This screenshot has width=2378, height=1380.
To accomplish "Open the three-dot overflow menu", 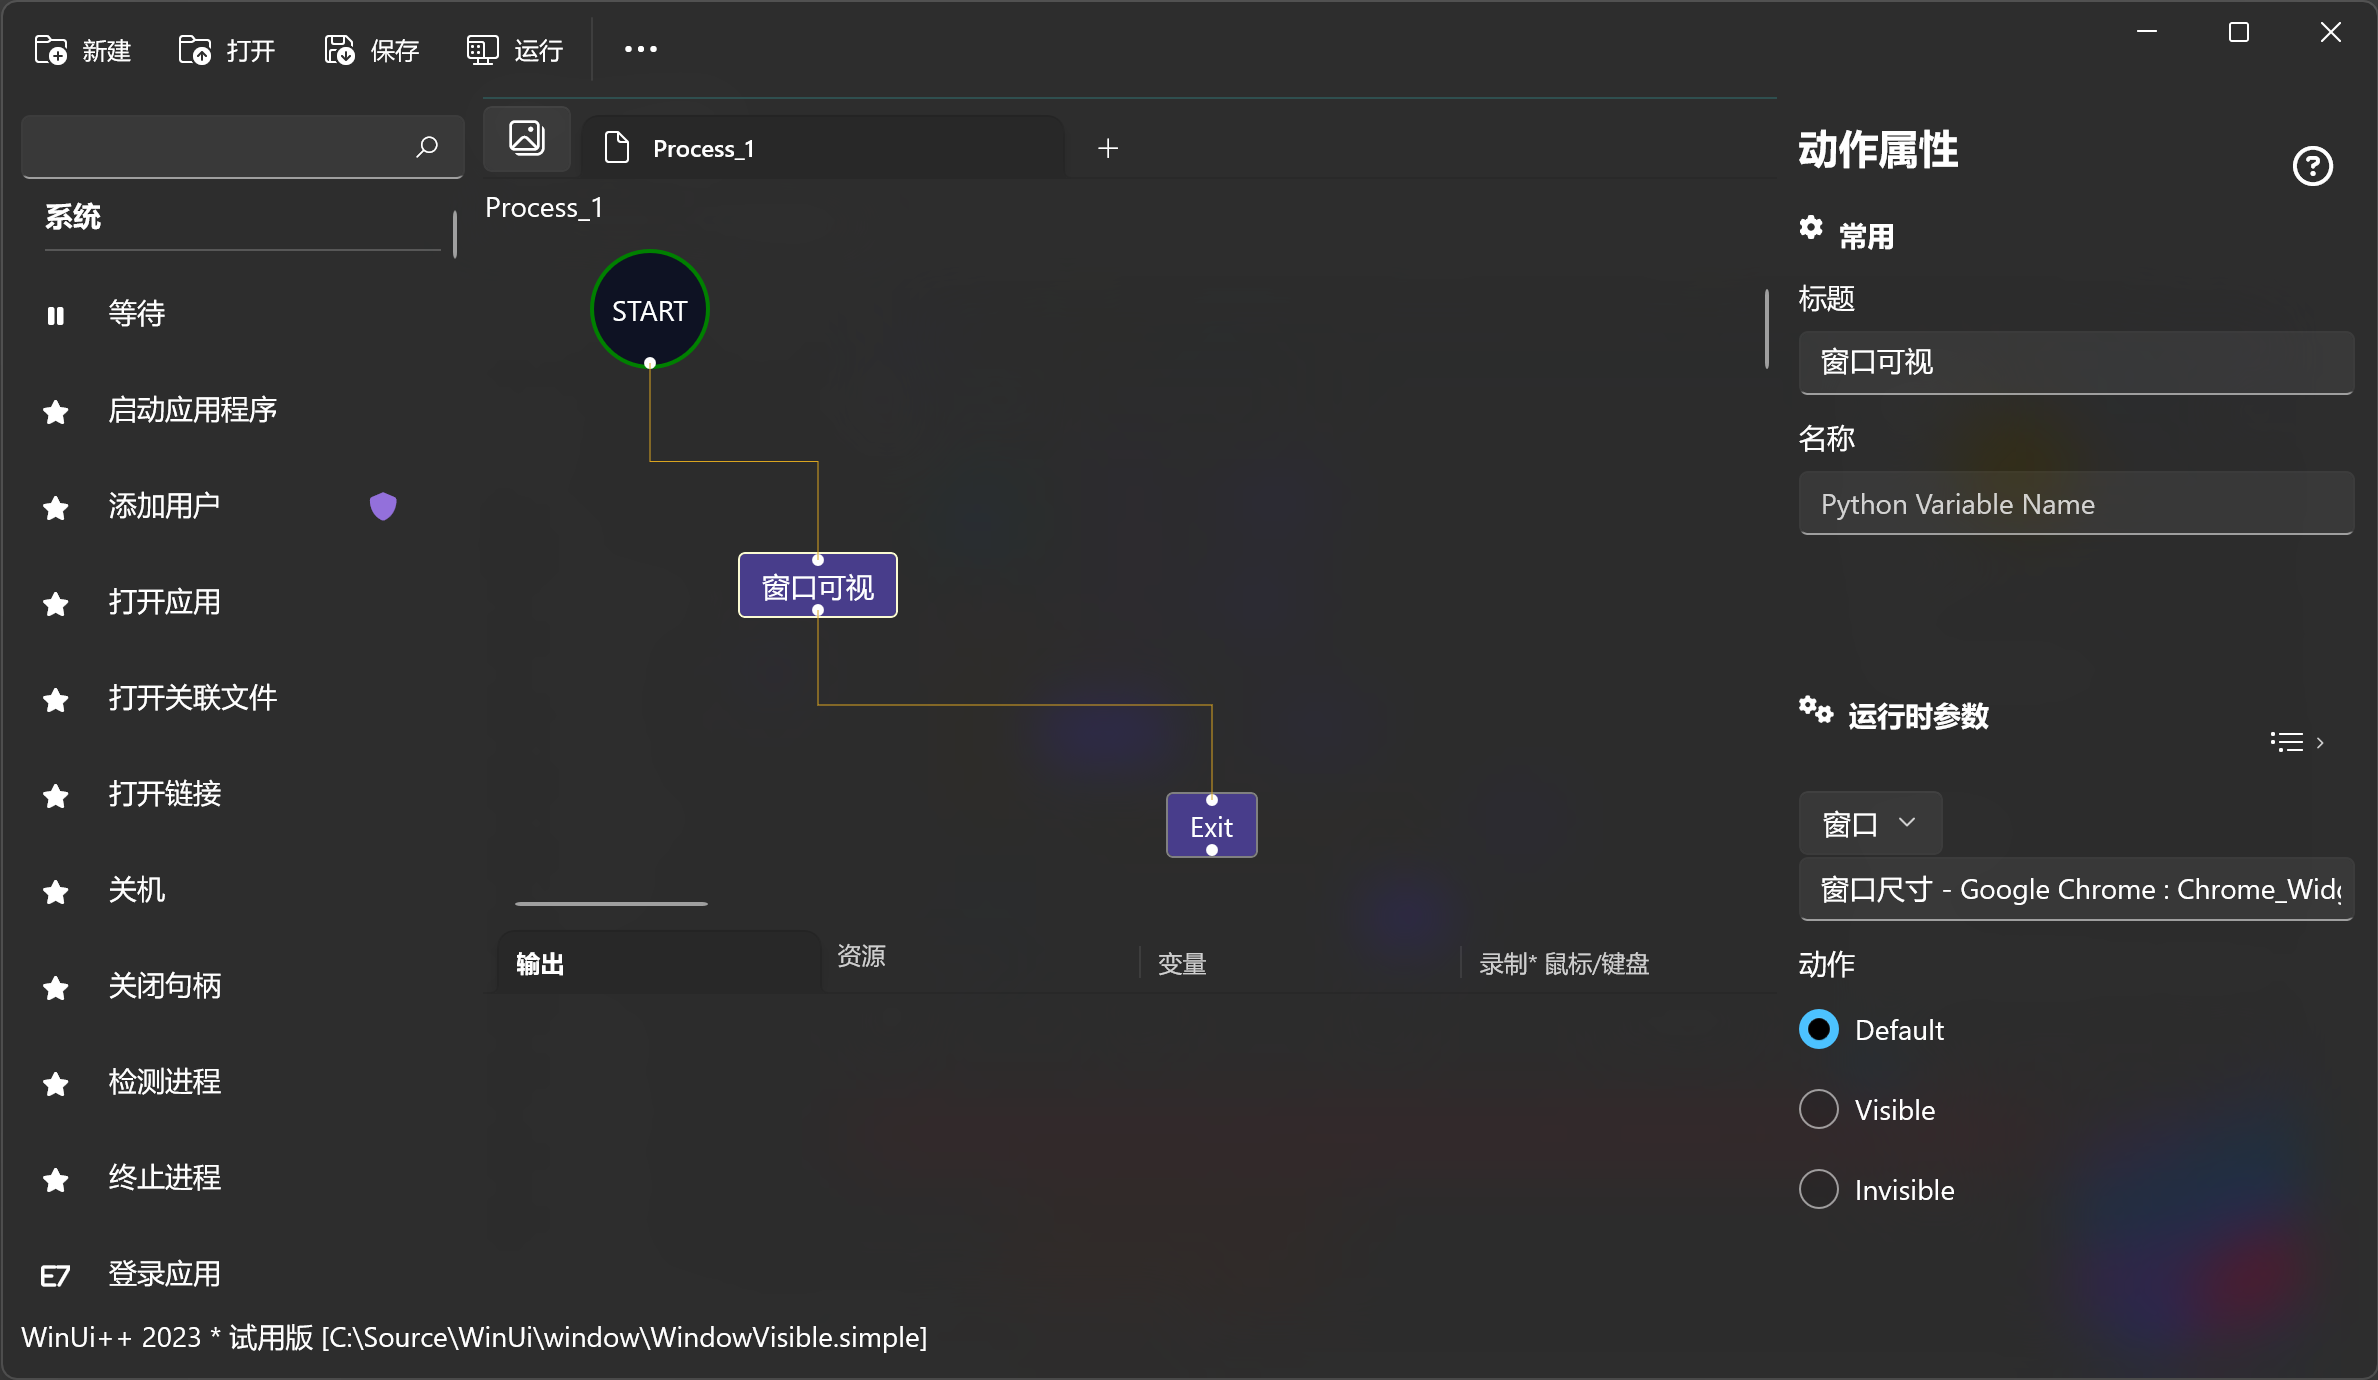I will [x=640, y=49].
